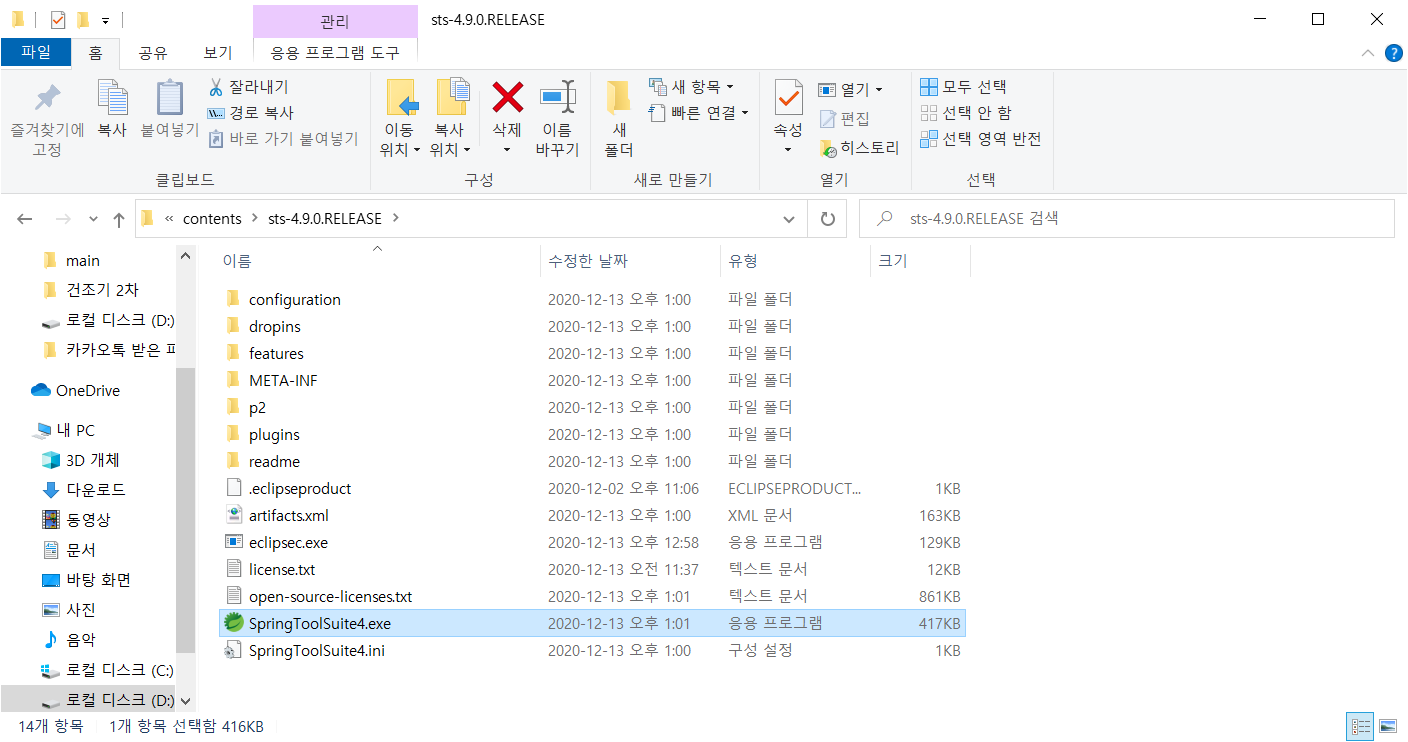Select SpringToolSuite4.ini file
The image size is (1408, 742).
click(x=316, y=650)
